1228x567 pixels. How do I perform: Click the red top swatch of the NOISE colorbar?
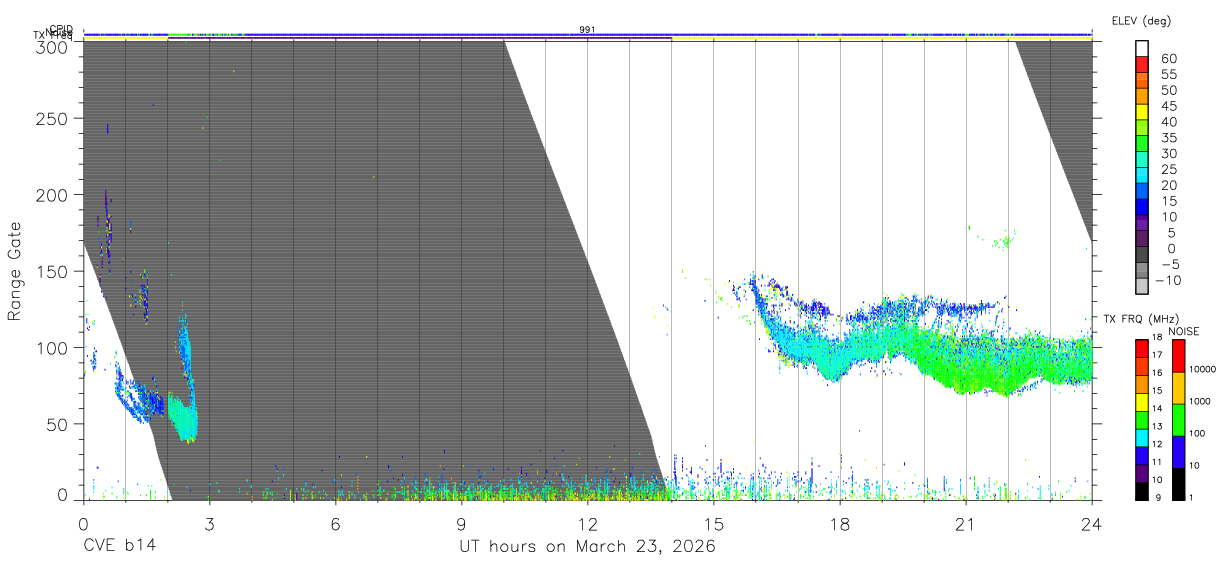(1177, 356)
